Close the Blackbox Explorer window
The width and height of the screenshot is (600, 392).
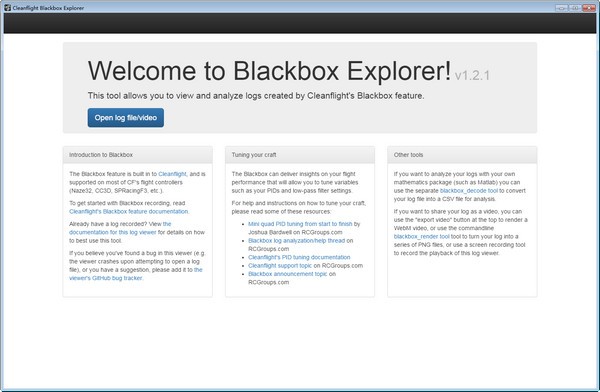pos(589,8)
